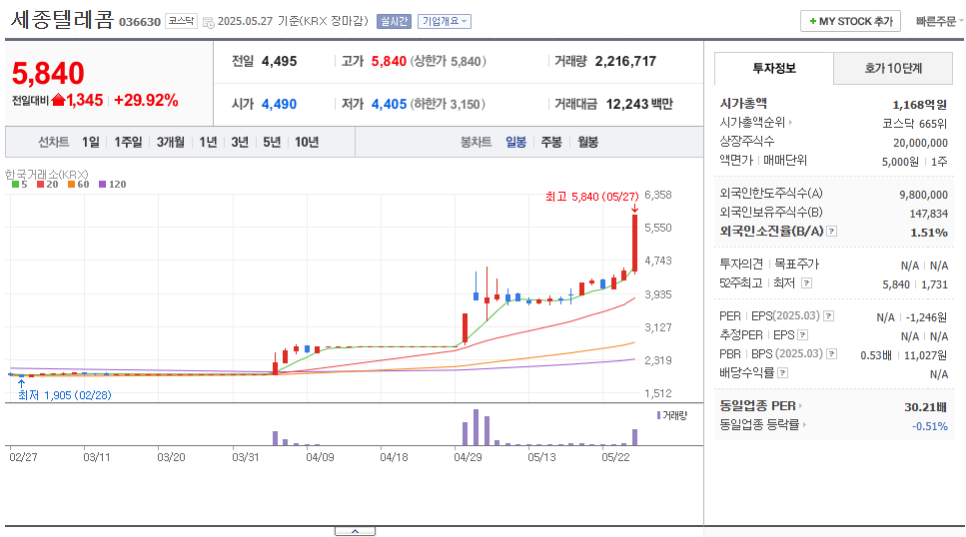
Task: Click the calendar icon beside the date
Action: pos(209,23)
